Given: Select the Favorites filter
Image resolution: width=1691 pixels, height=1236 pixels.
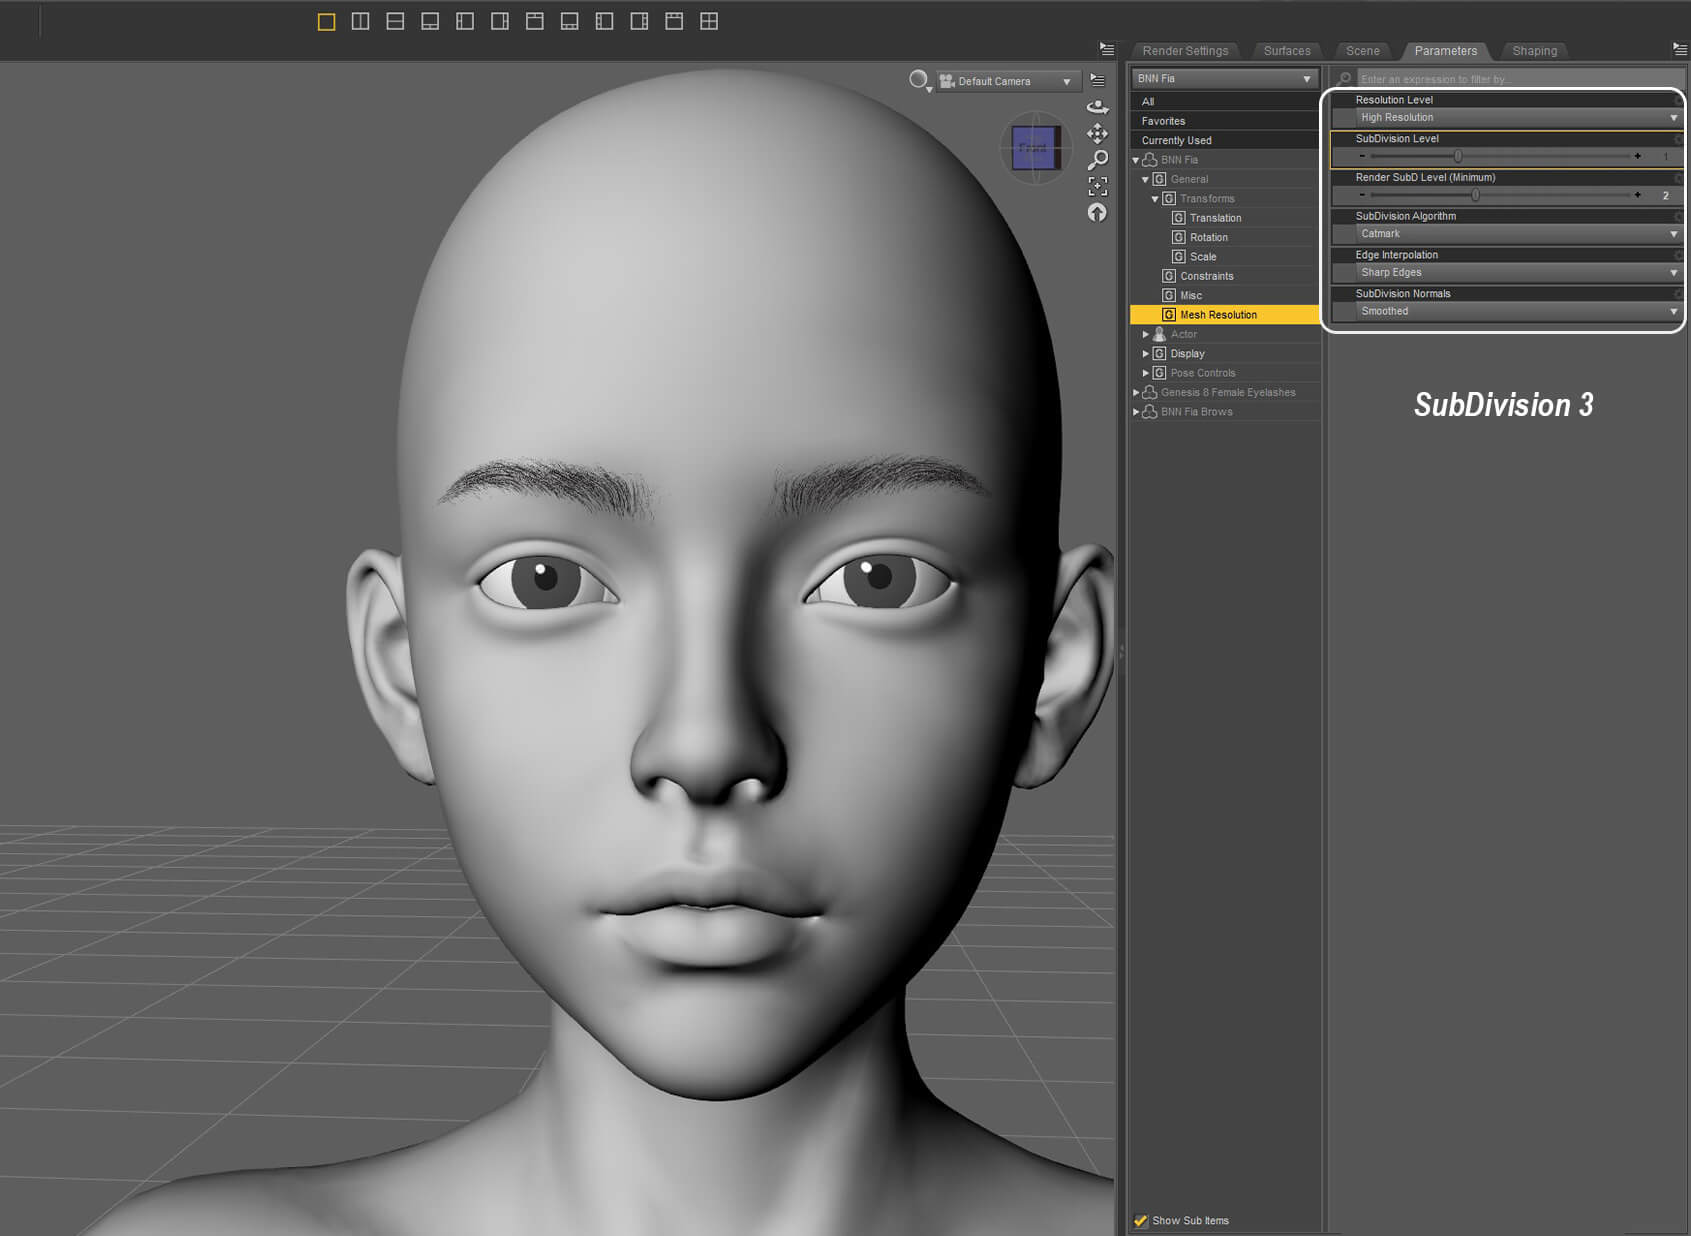Looking at the screenshot, I should tap(1225, 121).
